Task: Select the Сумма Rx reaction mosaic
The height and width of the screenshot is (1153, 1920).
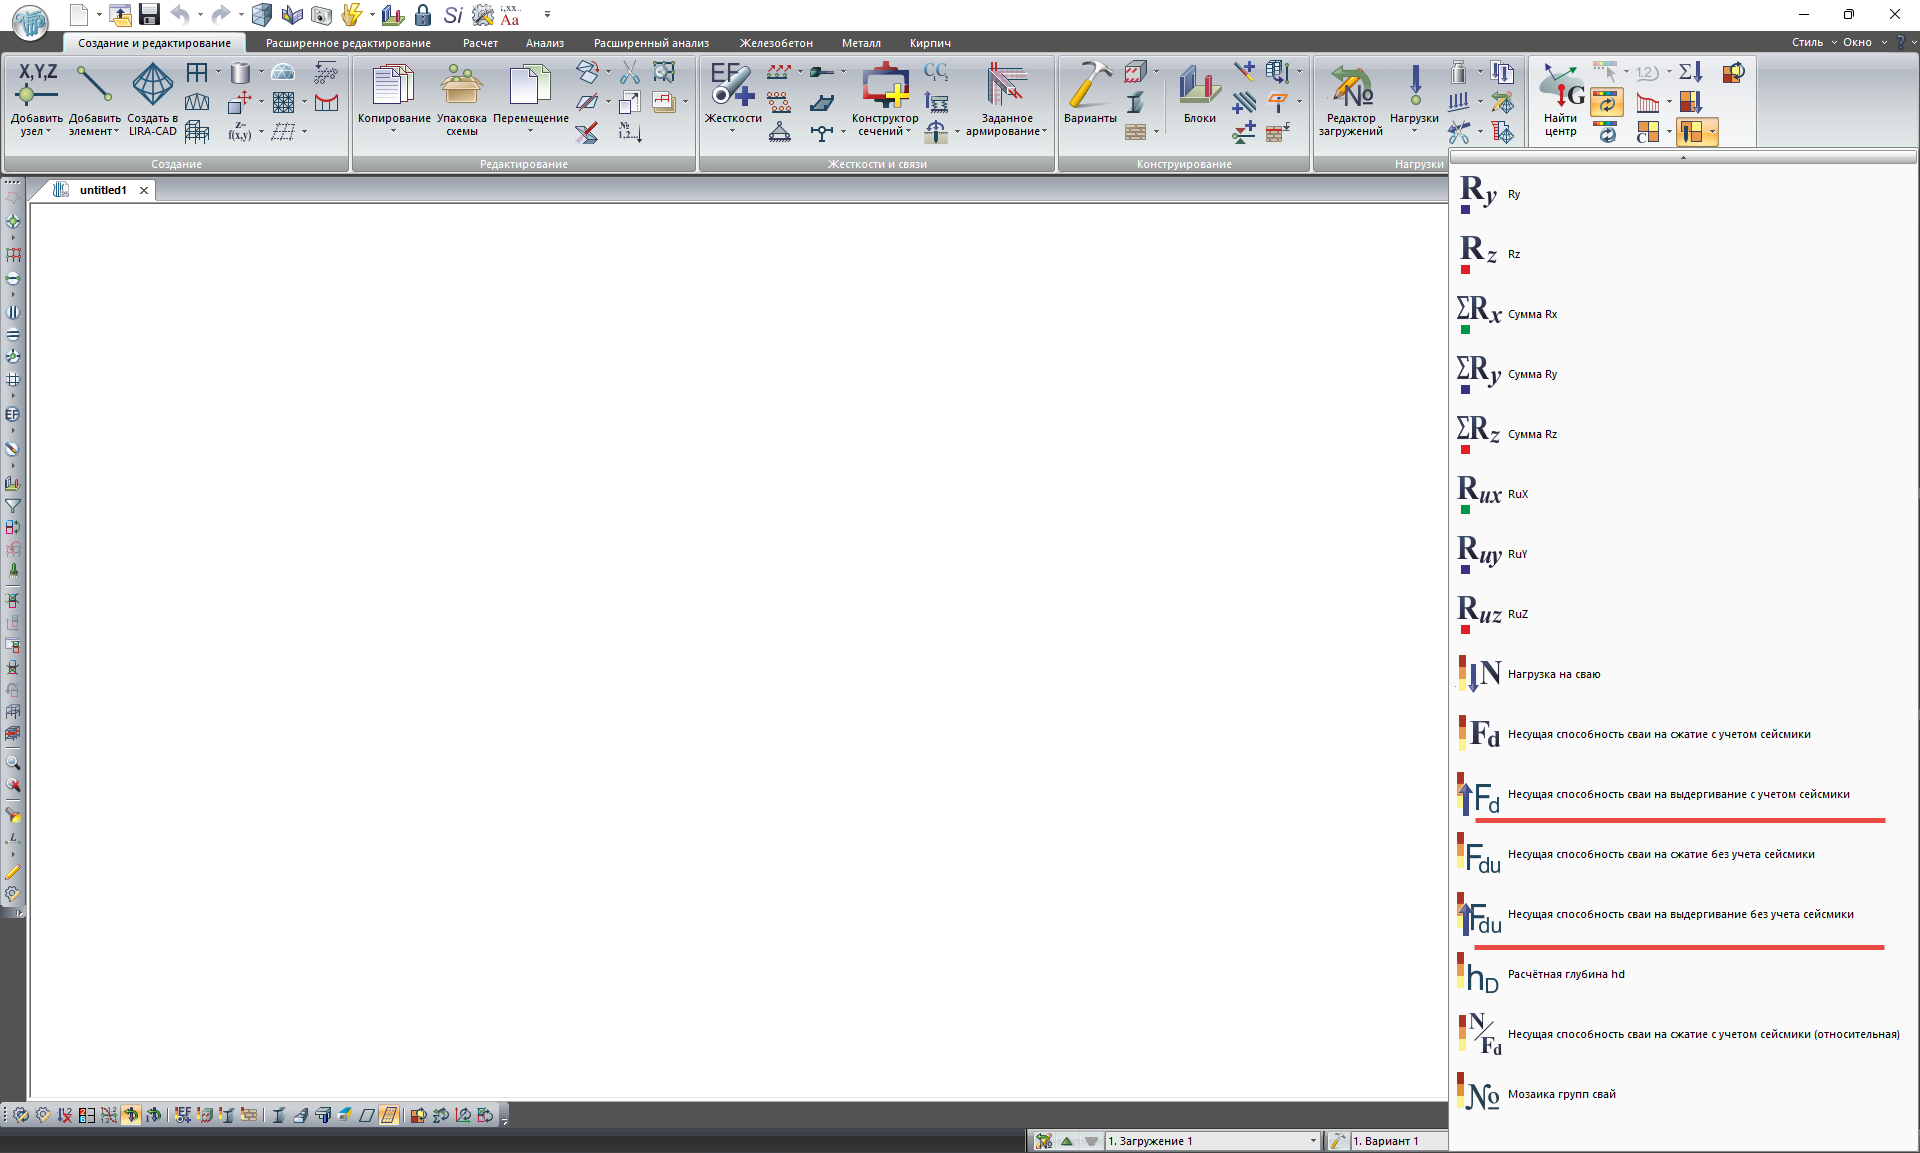Action: [x=1532, y=315]
